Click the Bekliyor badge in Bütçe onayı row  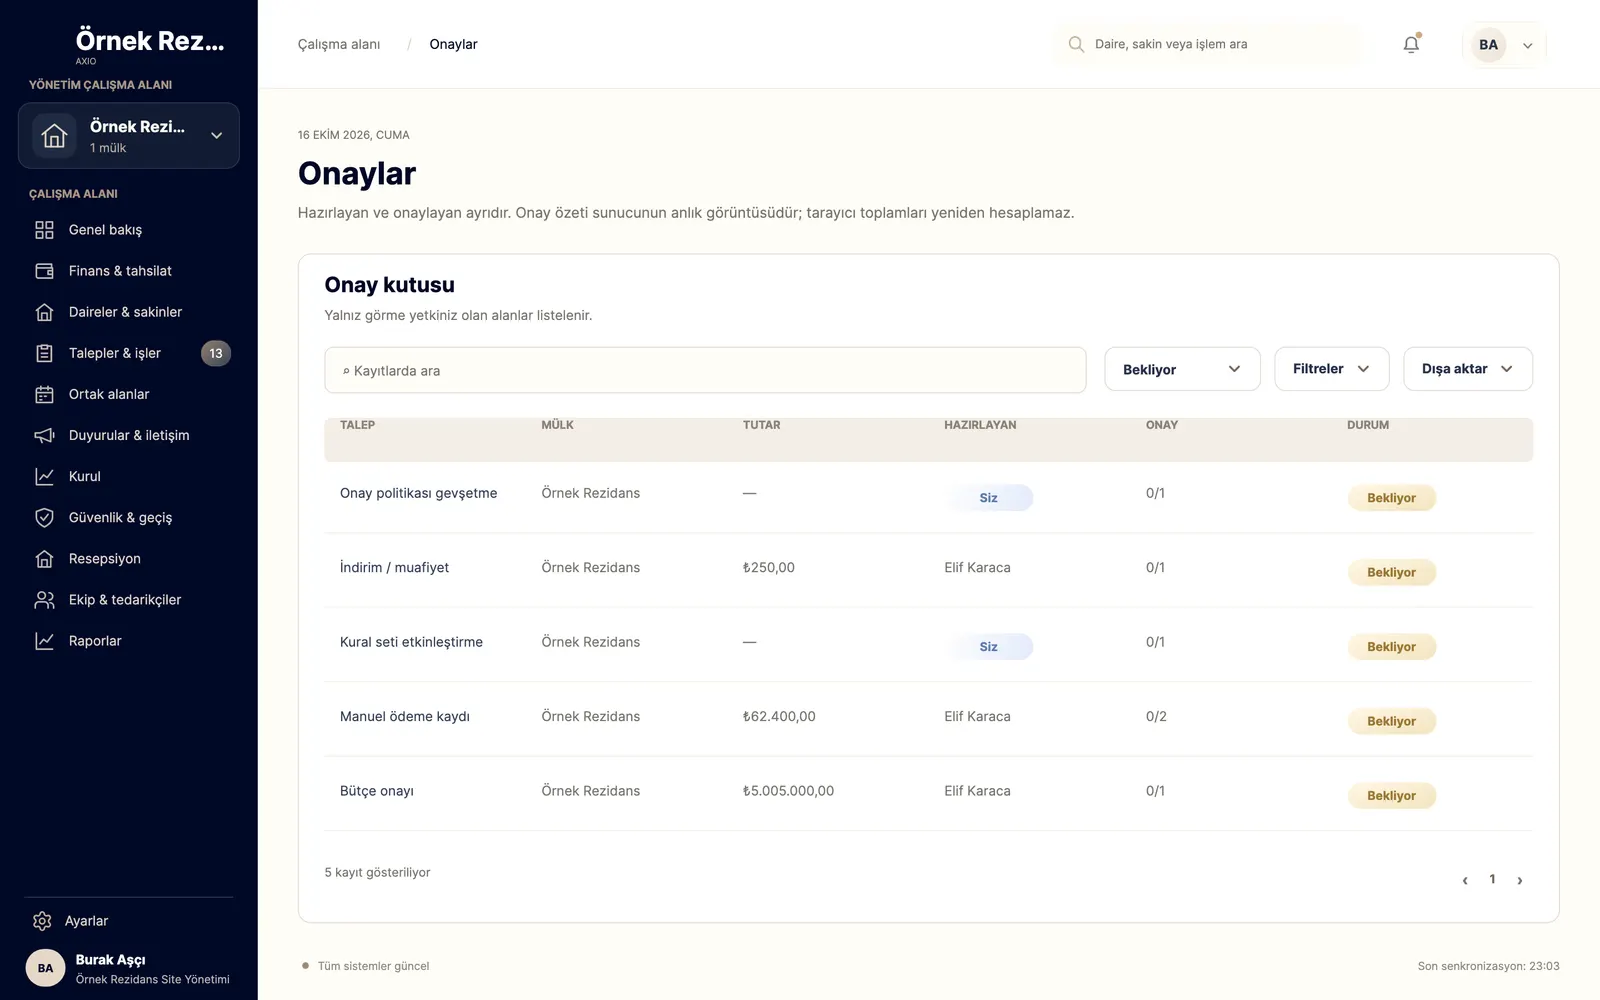[1391, 796]
